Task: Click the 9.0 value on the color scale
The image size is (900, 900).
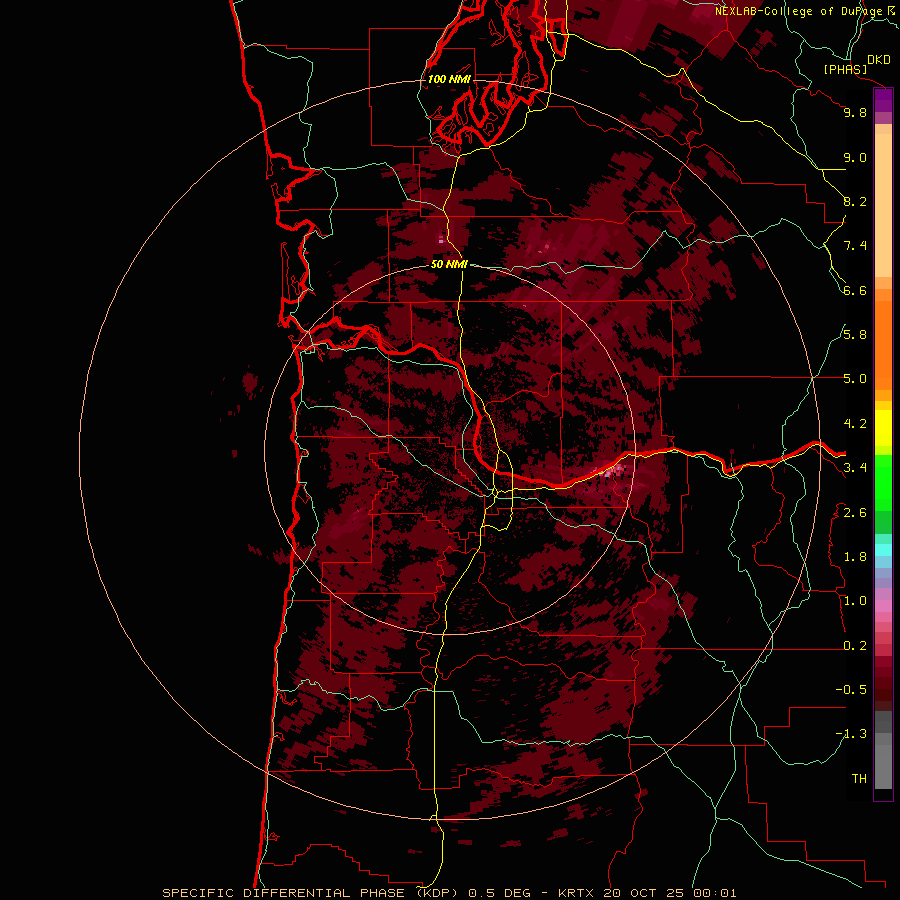Action: click(855, 157)
